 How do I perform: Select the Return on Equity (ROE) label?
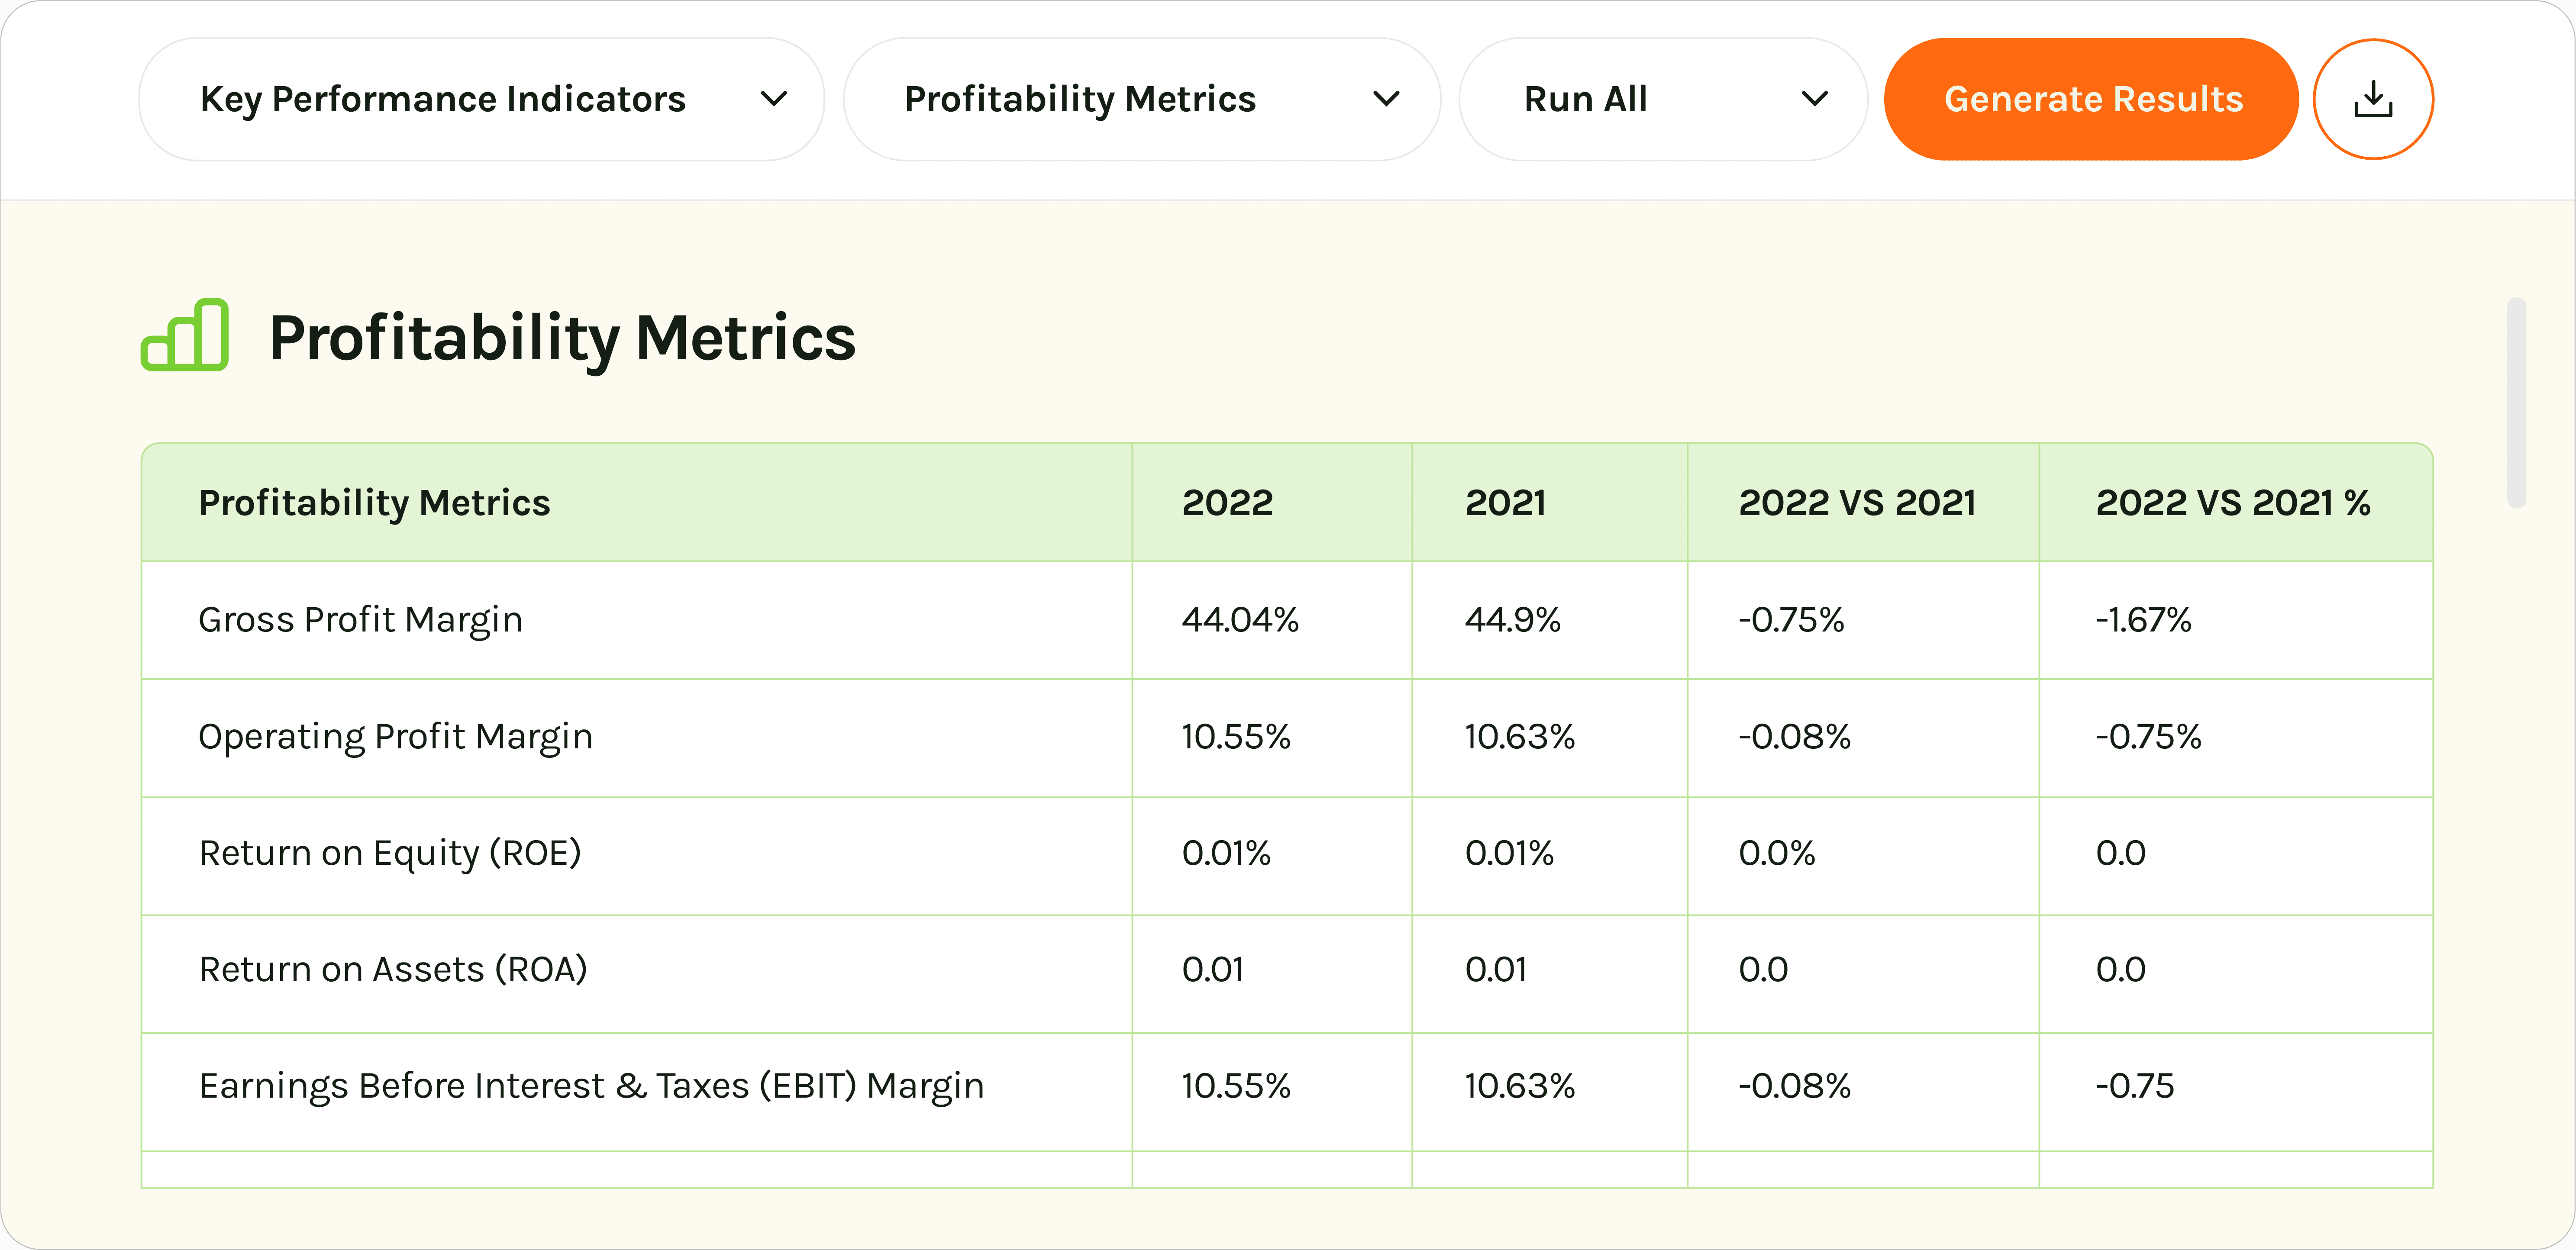(390, 853)
